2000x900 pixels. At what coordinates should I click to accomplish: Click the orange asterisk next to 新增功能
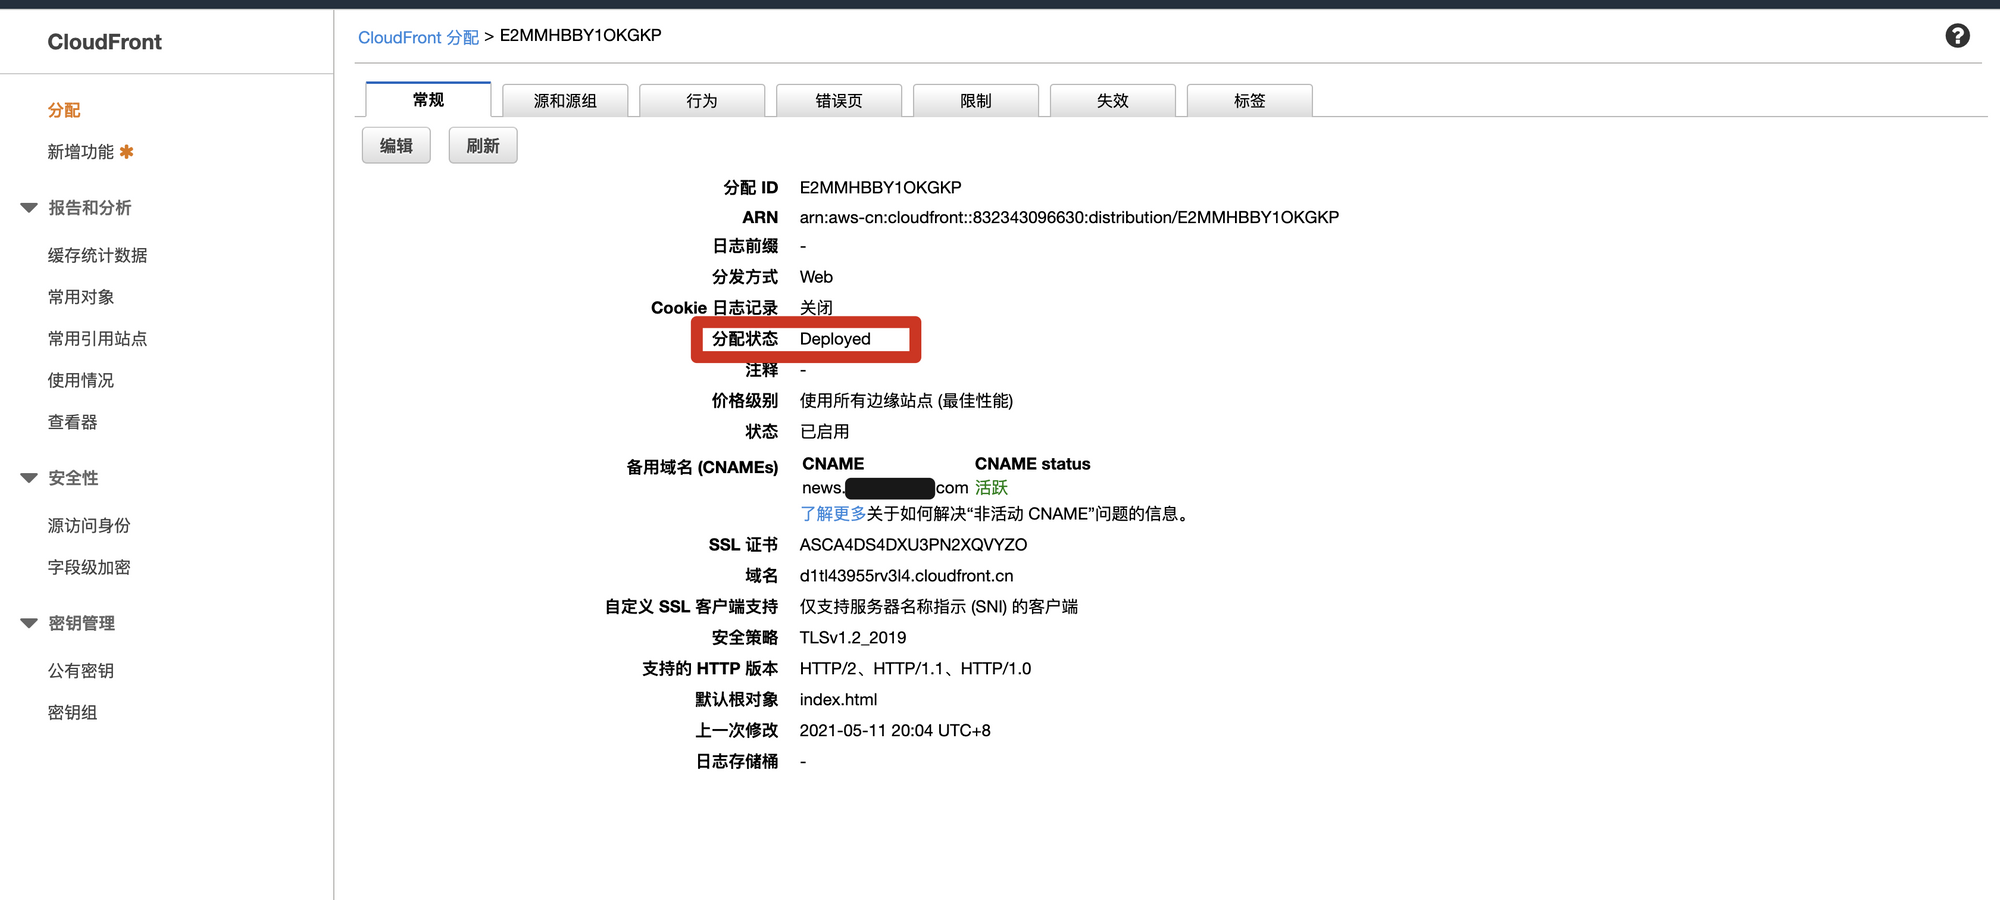coord(126,152)
